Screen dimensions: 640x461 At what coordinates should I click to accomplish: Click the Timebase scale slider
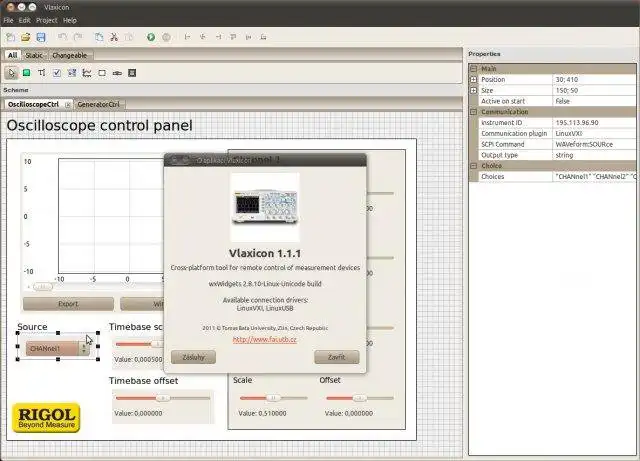tap(140, 344)
